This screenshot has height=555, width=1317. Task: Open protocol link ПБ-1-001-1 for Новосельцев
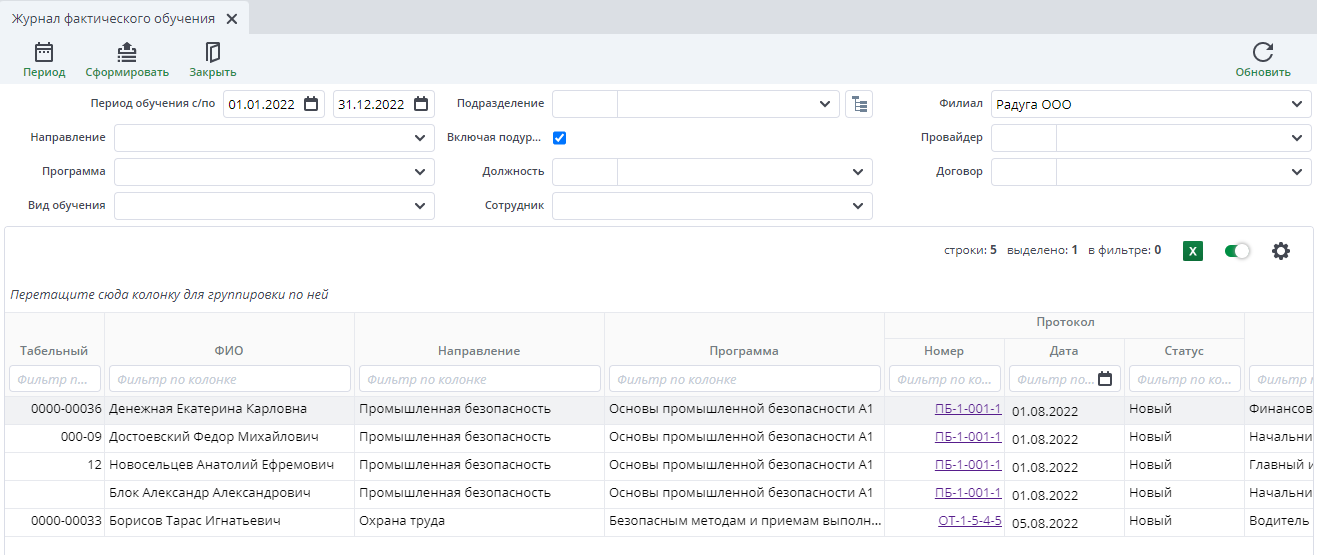968,465
